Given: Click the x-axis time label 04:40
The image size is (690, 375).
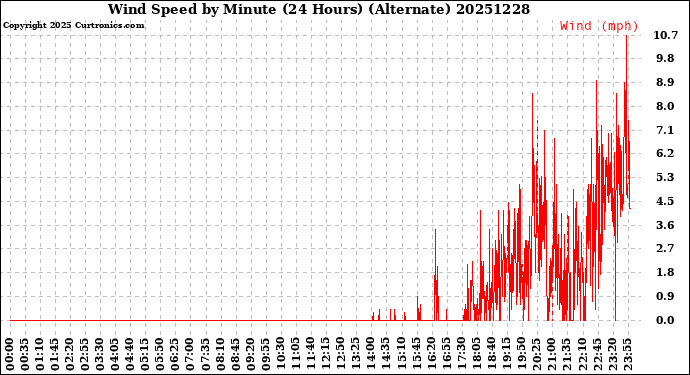Looking at the screenshot, I should tap(130, 355).
